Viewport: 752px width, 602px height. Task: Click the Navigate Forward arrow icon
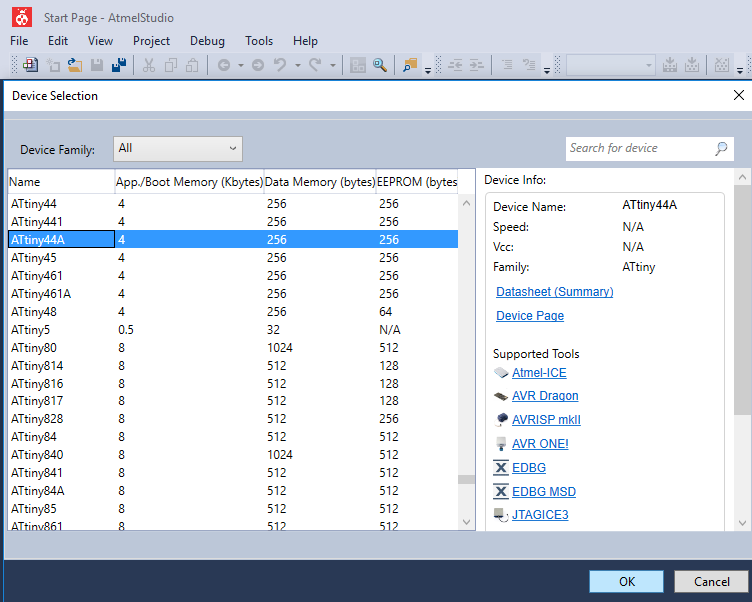click(x=258, y=65)
